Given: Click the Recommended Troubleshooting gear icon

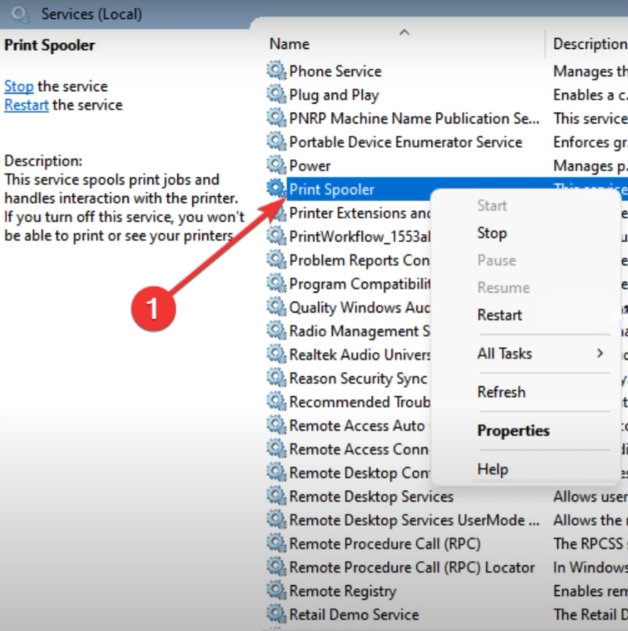Looking at the screenshot, I should 276,402.
